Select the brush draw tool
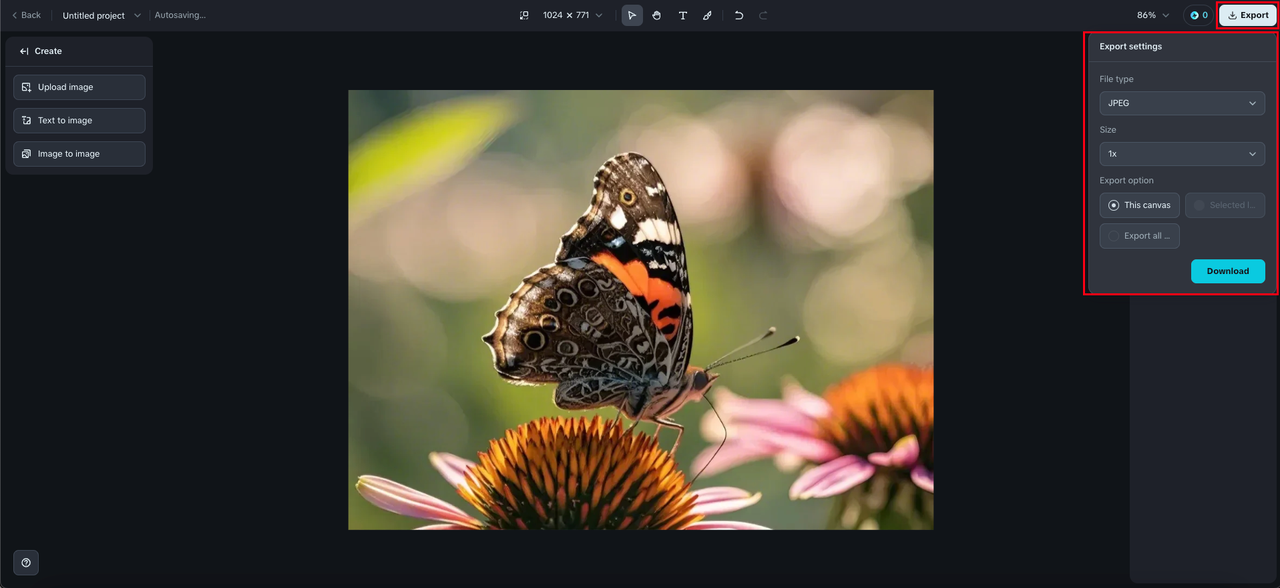Viewport: 1280px width, 588px height. click(708, 15)
